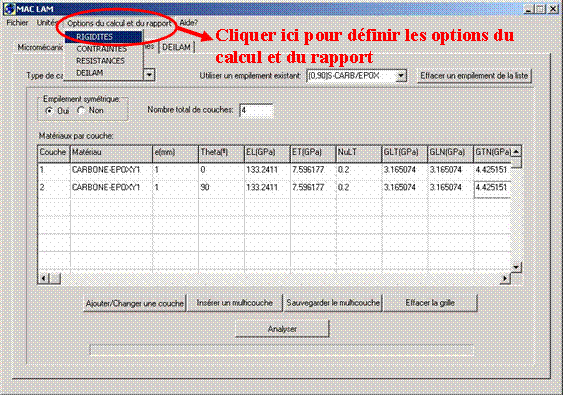Click the progress bar below Analyser

click(x=281, y=350)
